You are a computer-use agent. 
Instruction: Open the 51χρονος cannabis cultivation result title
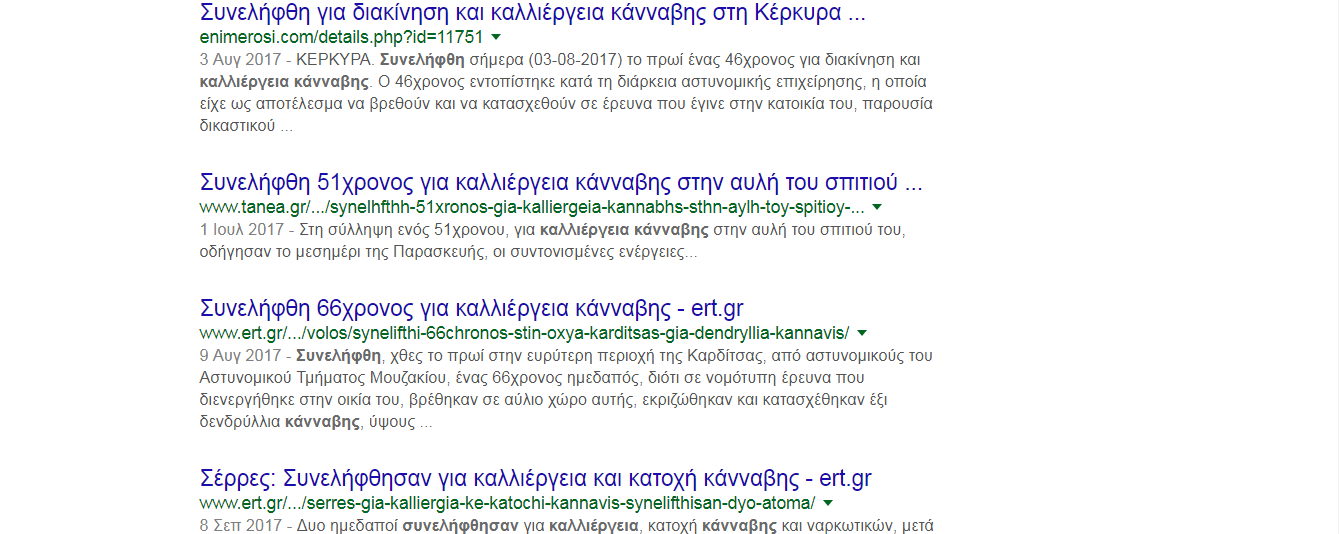pos(561,183)
